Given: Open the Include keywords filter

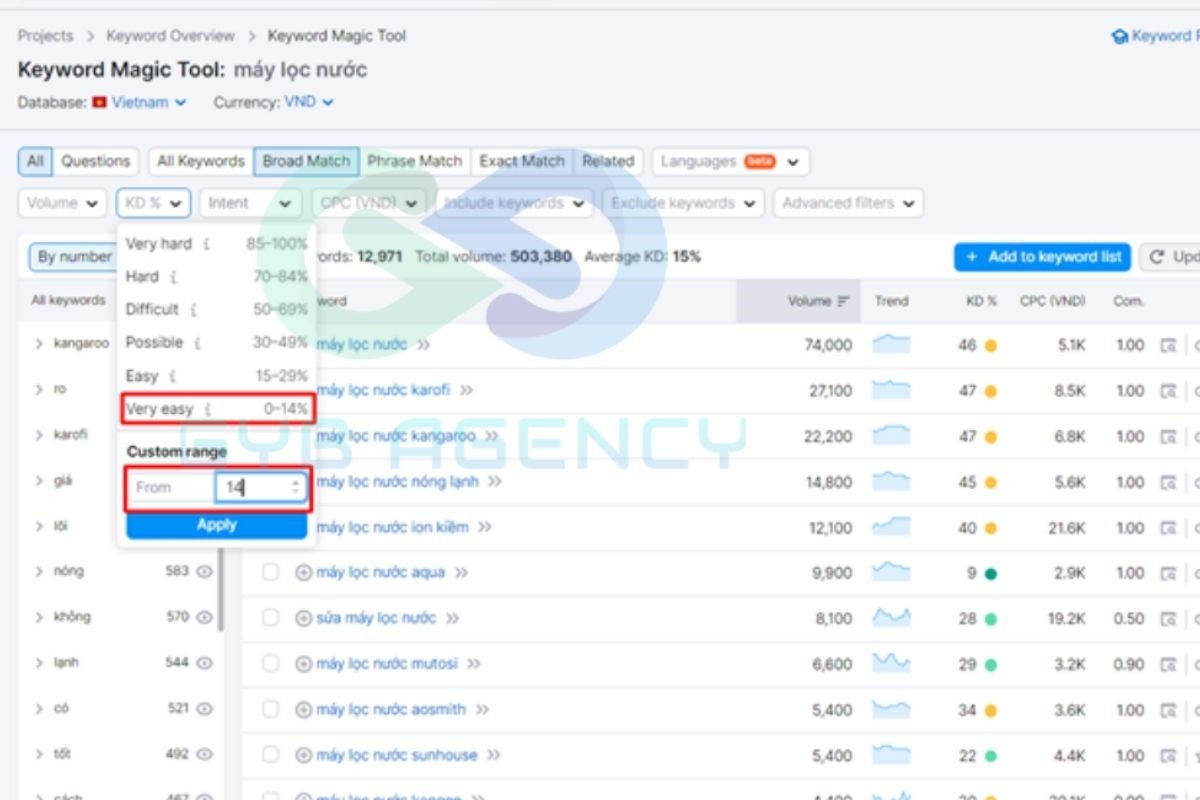Looking at the screenshot, I should click(x=514, y=203).
